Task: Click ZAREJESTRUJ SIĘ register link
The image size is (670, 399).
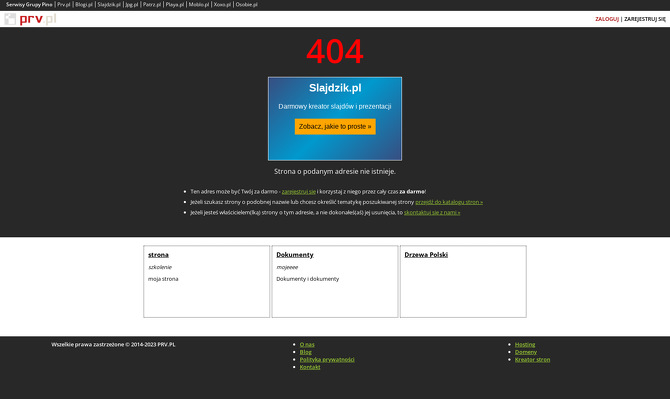Action: (645, 19)
